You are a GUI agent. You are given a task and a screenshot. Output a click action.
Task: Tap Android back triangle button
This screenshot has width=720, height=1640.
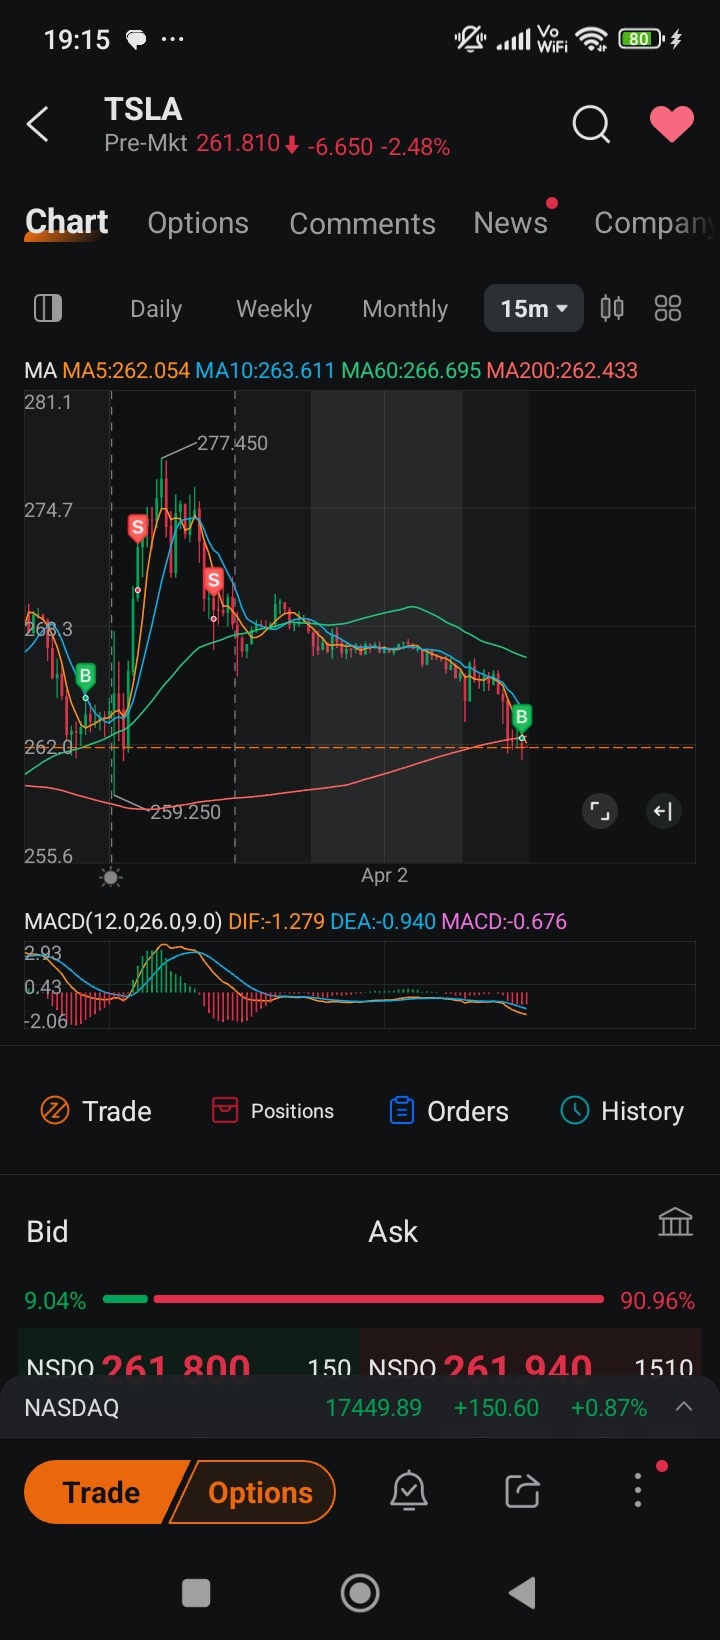[522, 1593]
